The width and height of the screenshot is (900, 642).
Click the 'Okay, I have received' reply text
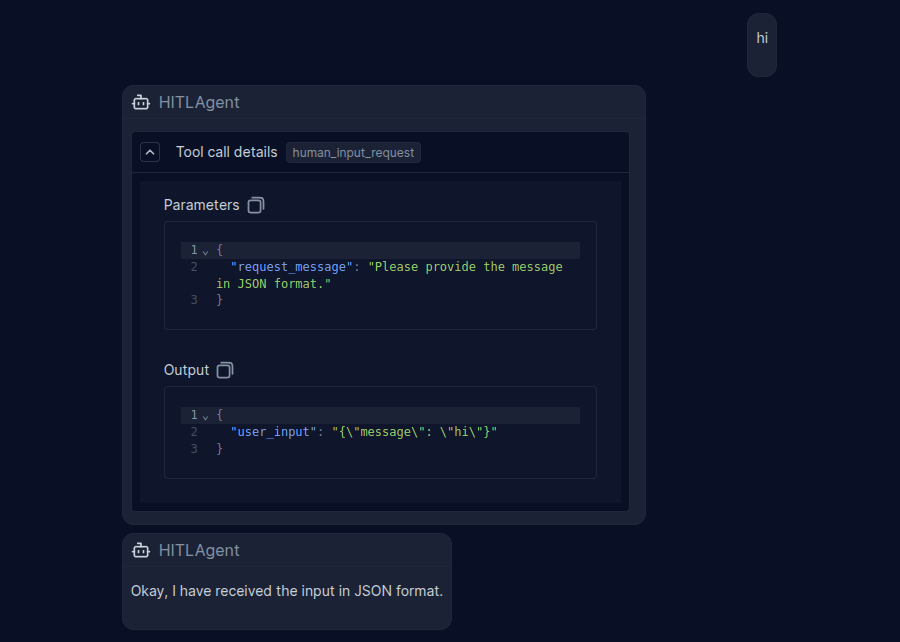(287, 591)
